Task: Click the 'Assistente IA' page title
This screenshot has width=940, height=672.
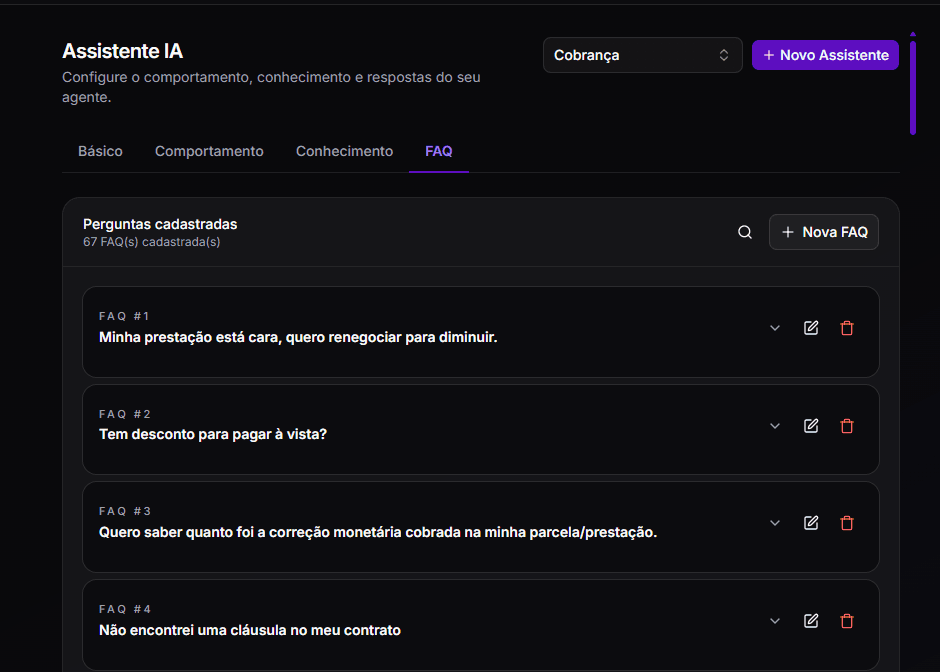Action: pos(122,51)
